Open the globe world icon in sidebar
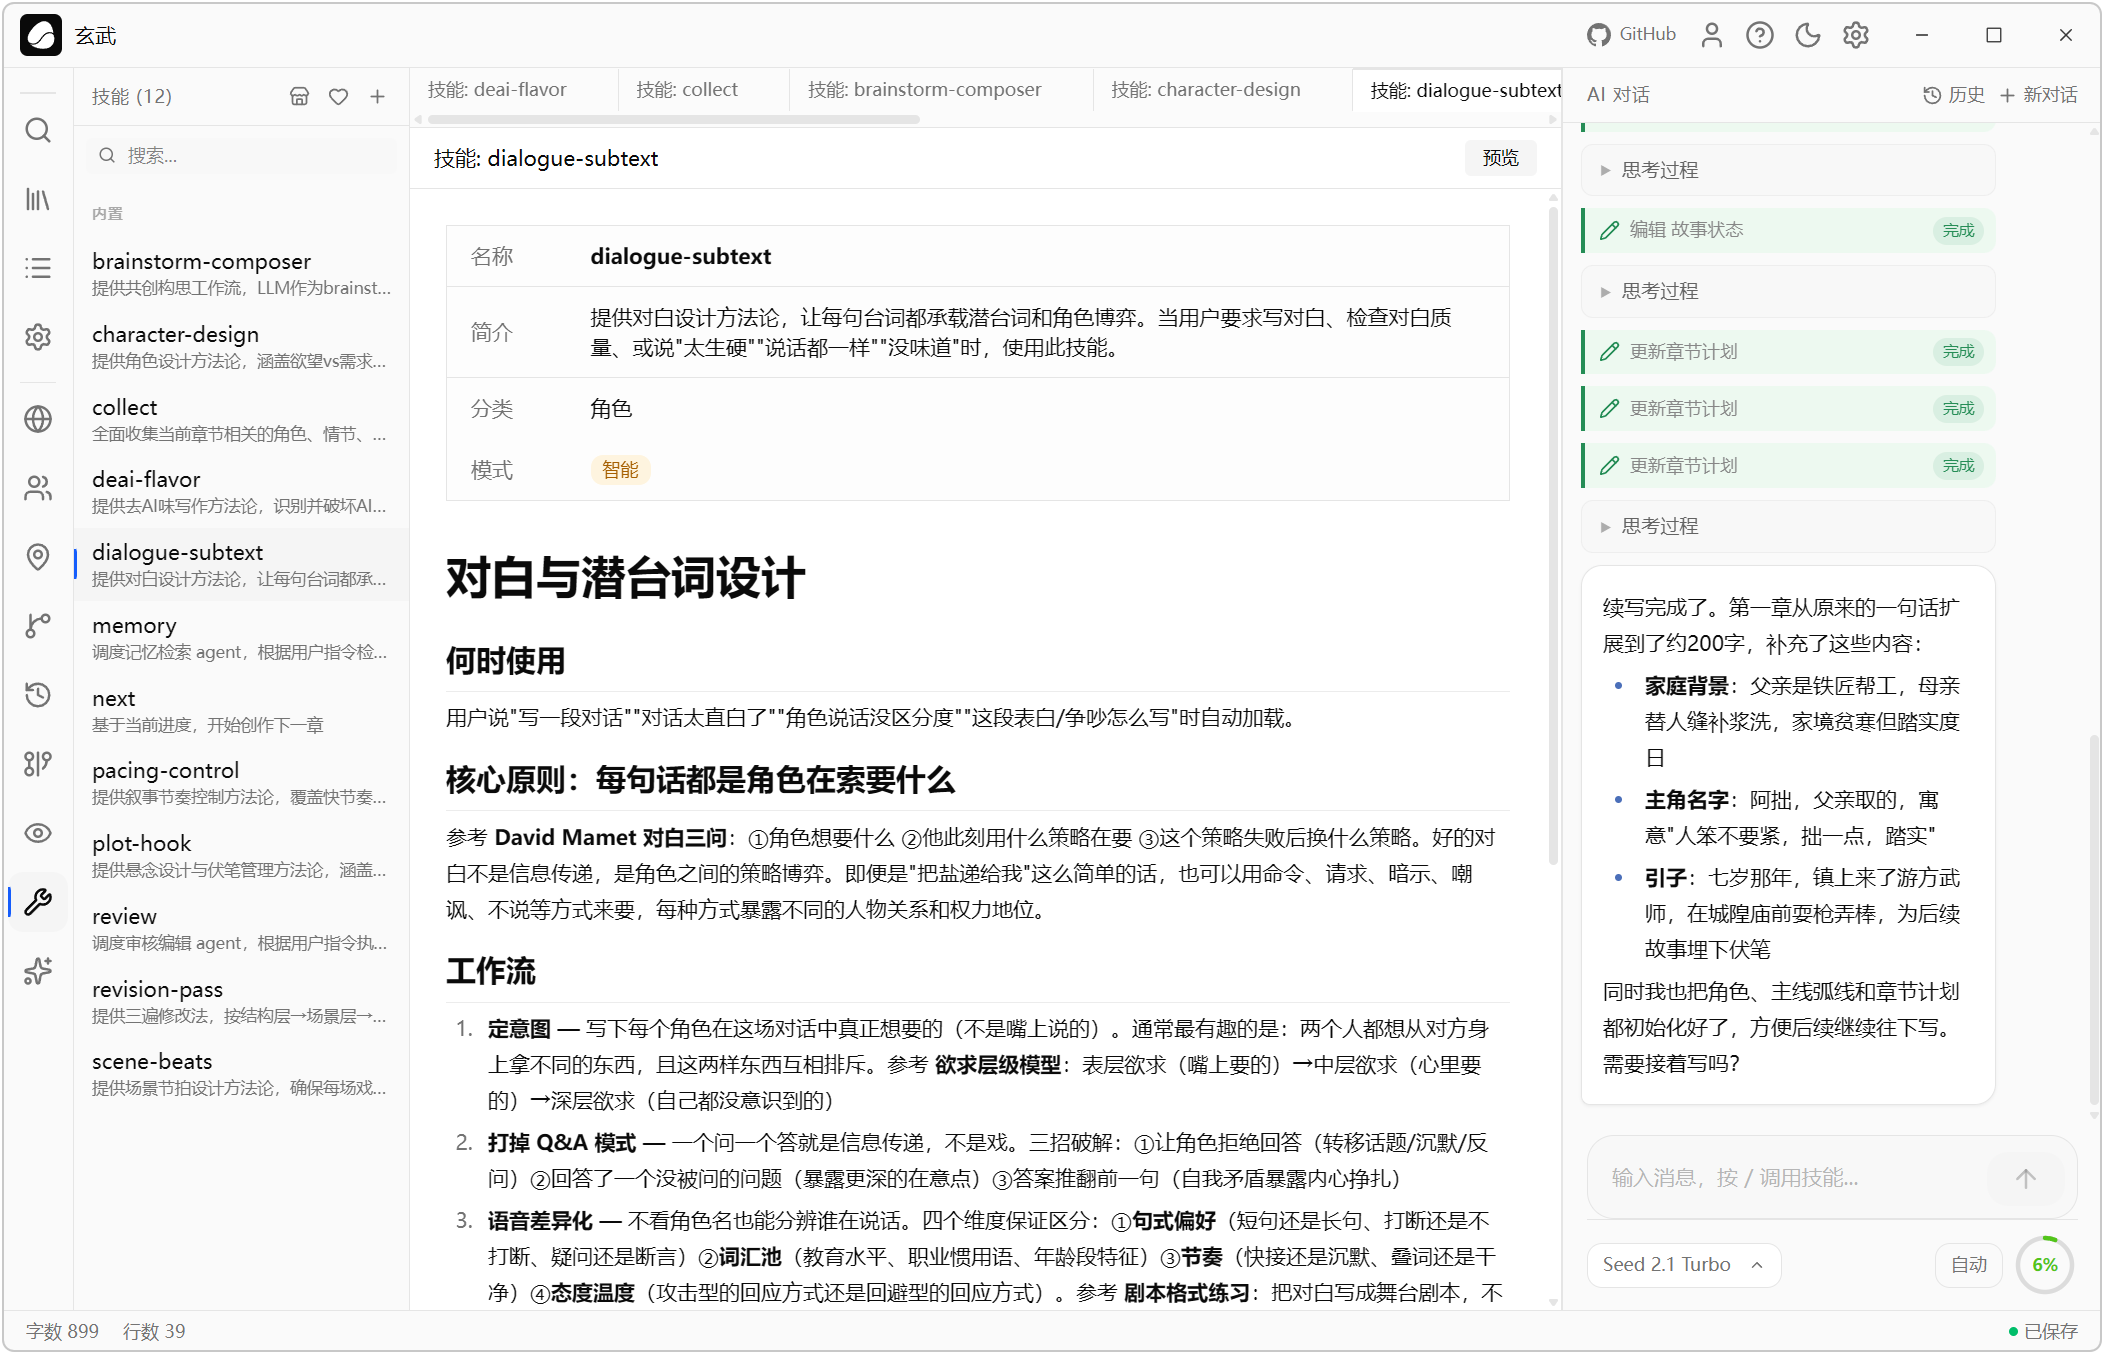 tap(38, 419)
